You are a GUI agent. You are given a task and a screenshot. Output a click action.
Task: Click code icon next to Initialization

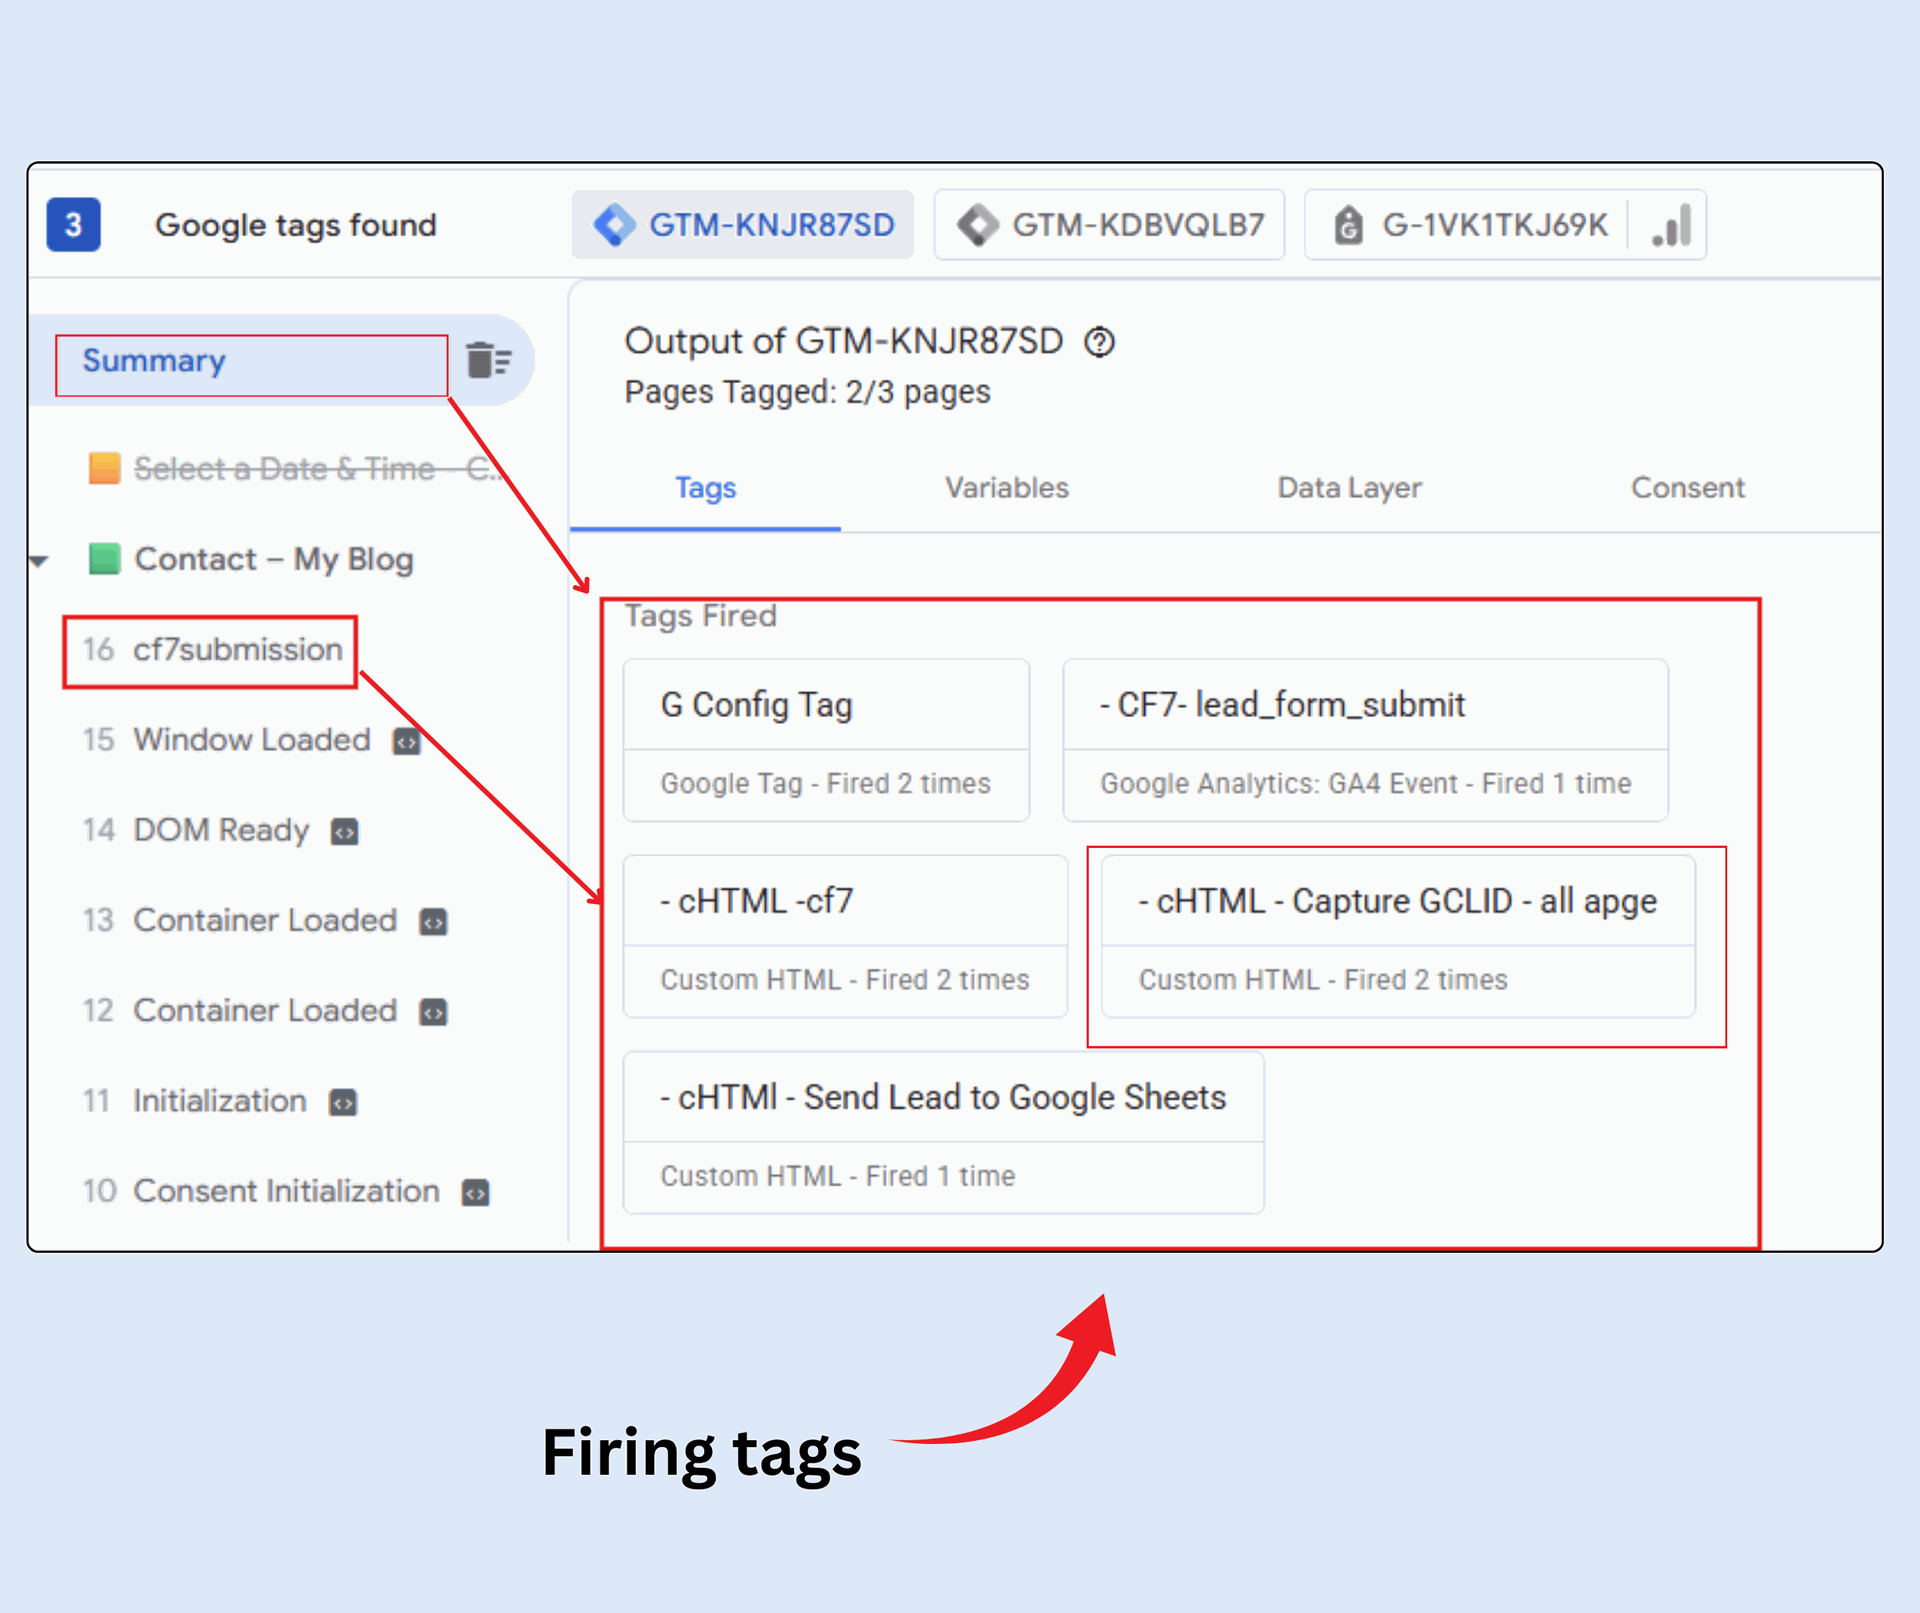343,1102
